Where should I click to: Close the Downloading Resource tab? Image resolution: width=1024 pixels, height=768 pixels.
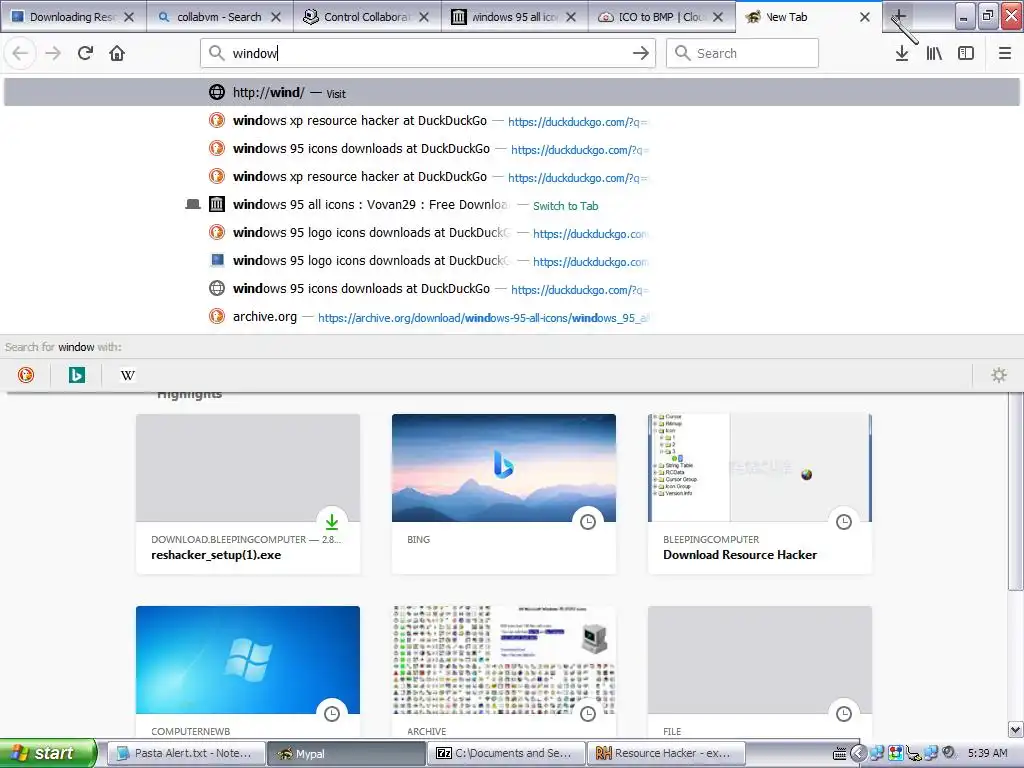[x=129, y=17]
